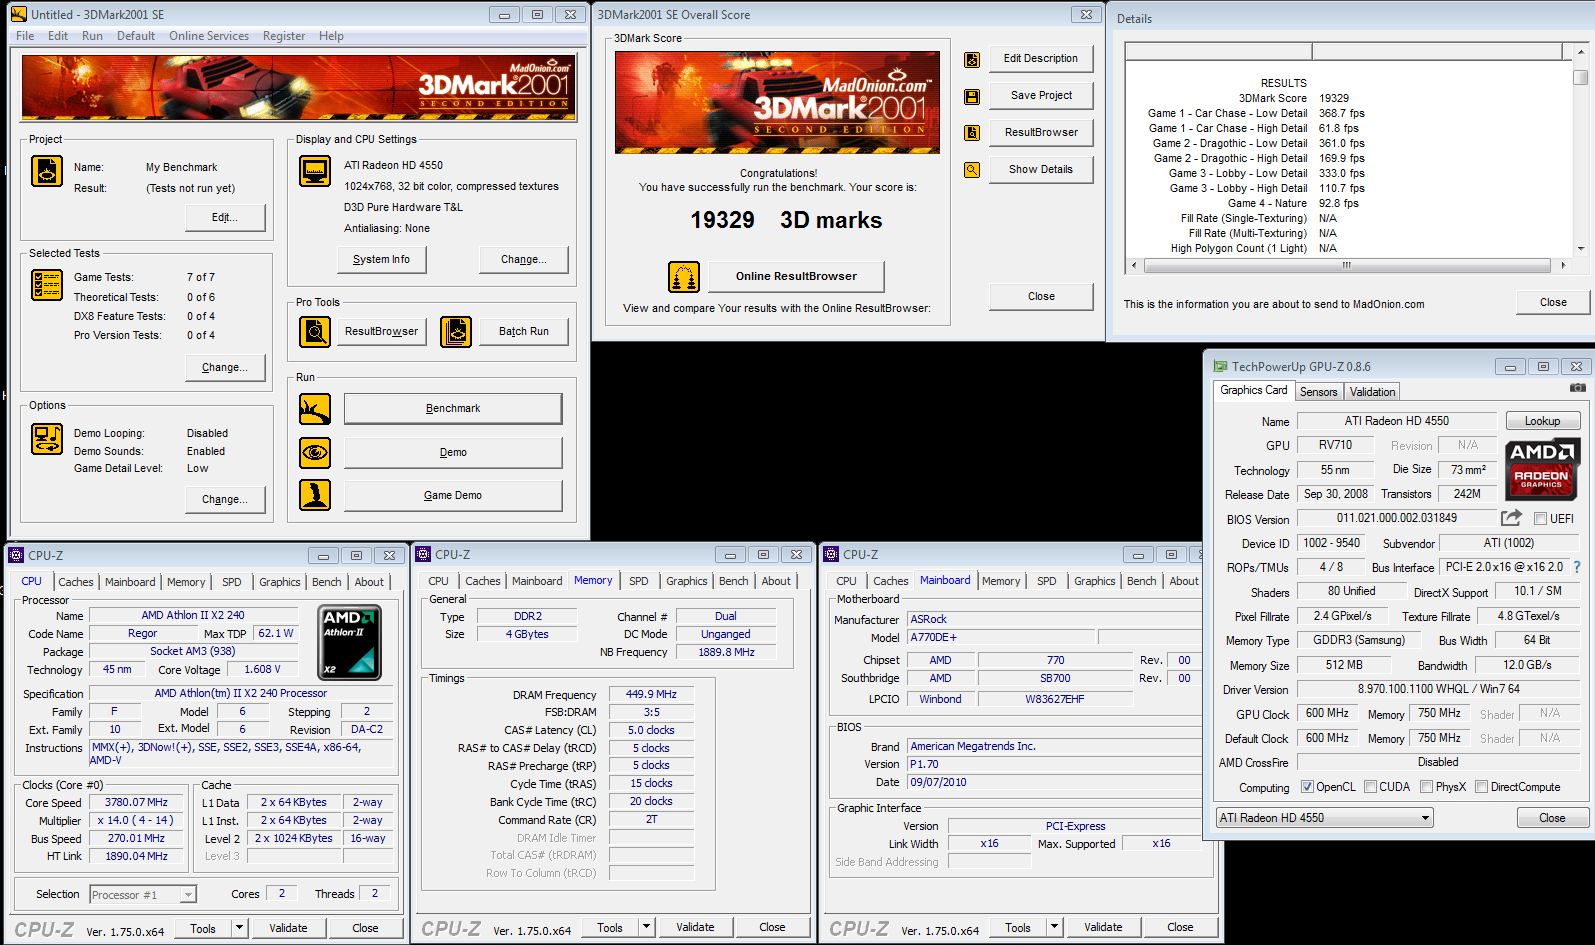Click the AMD Radeon Graphics logo in GPU-Z

1541,468
